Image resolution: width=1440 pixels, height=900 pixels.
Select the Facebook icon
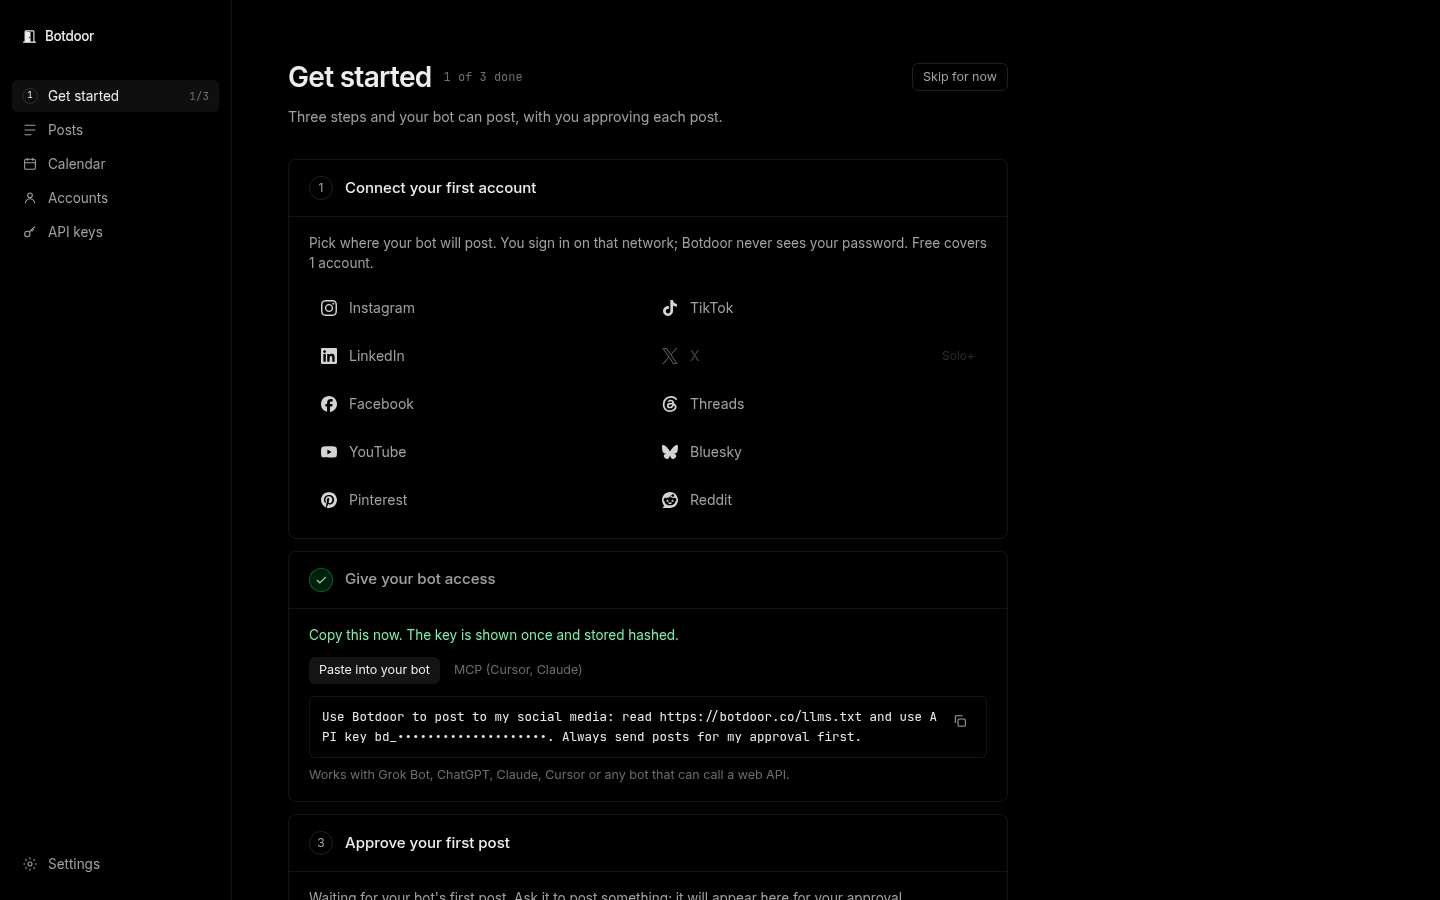[329, 404]
